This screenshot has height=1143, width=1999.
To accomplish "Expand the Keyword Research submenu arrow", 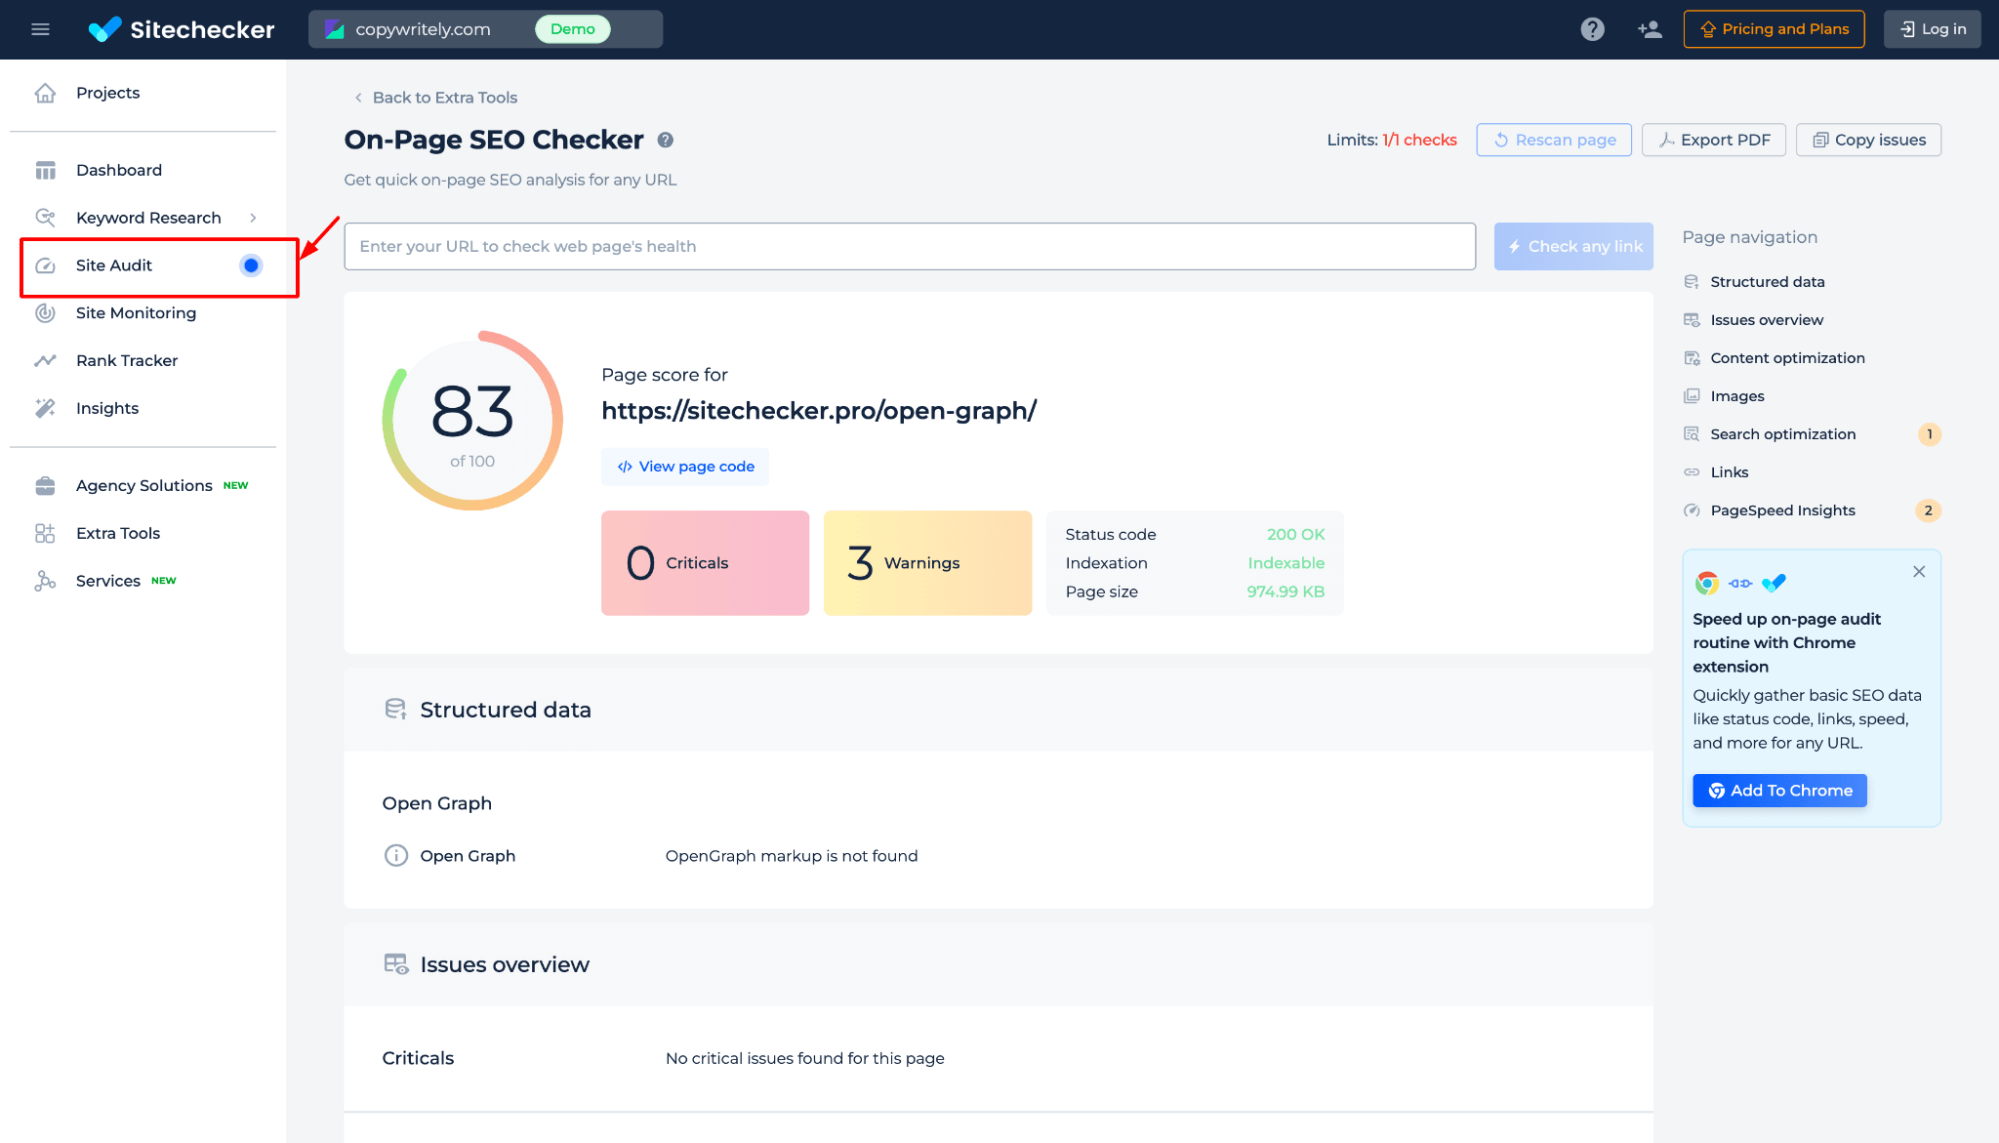I will [x=254, y=217].
